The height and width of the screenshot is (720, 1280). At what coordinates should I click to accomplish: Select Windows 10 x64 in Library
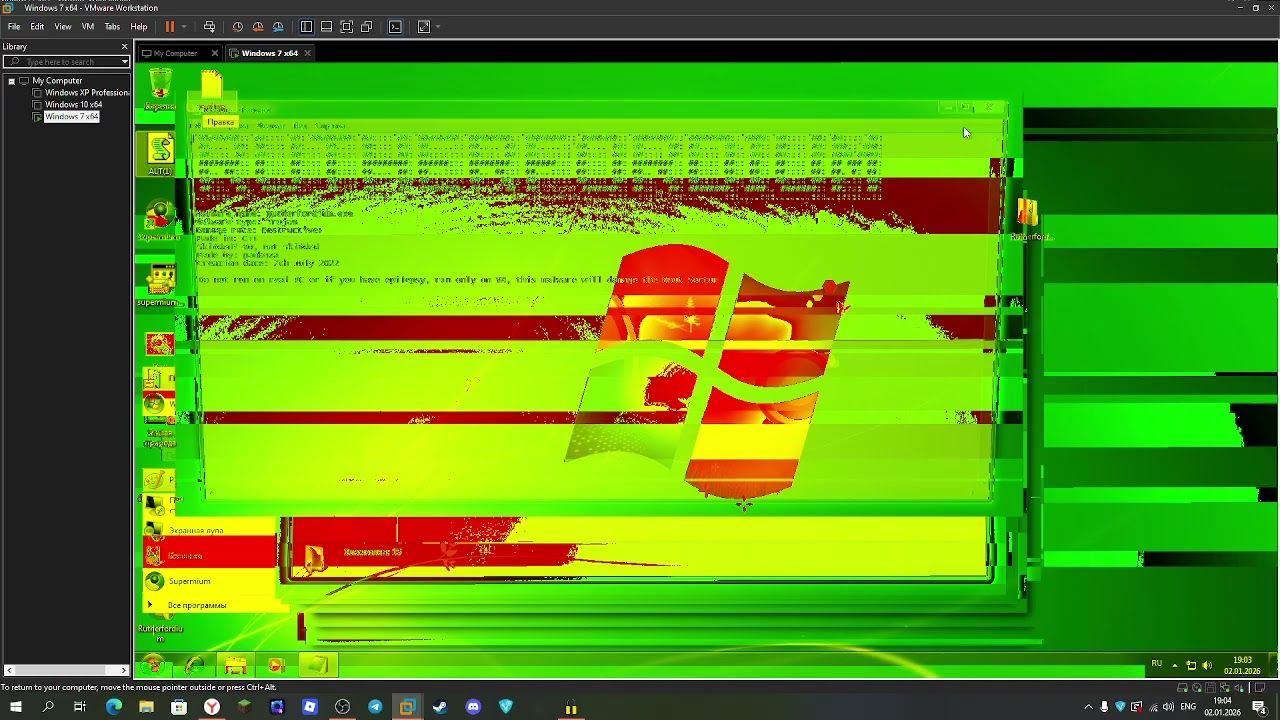[68, 105]
